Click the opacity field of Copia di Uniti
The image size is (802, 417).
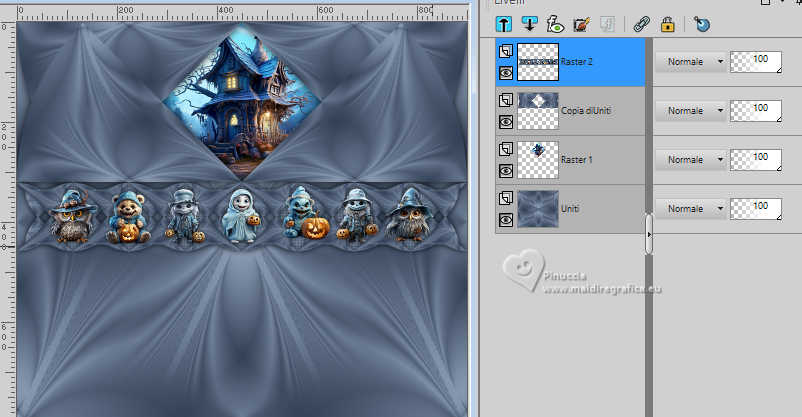point(756,111)
